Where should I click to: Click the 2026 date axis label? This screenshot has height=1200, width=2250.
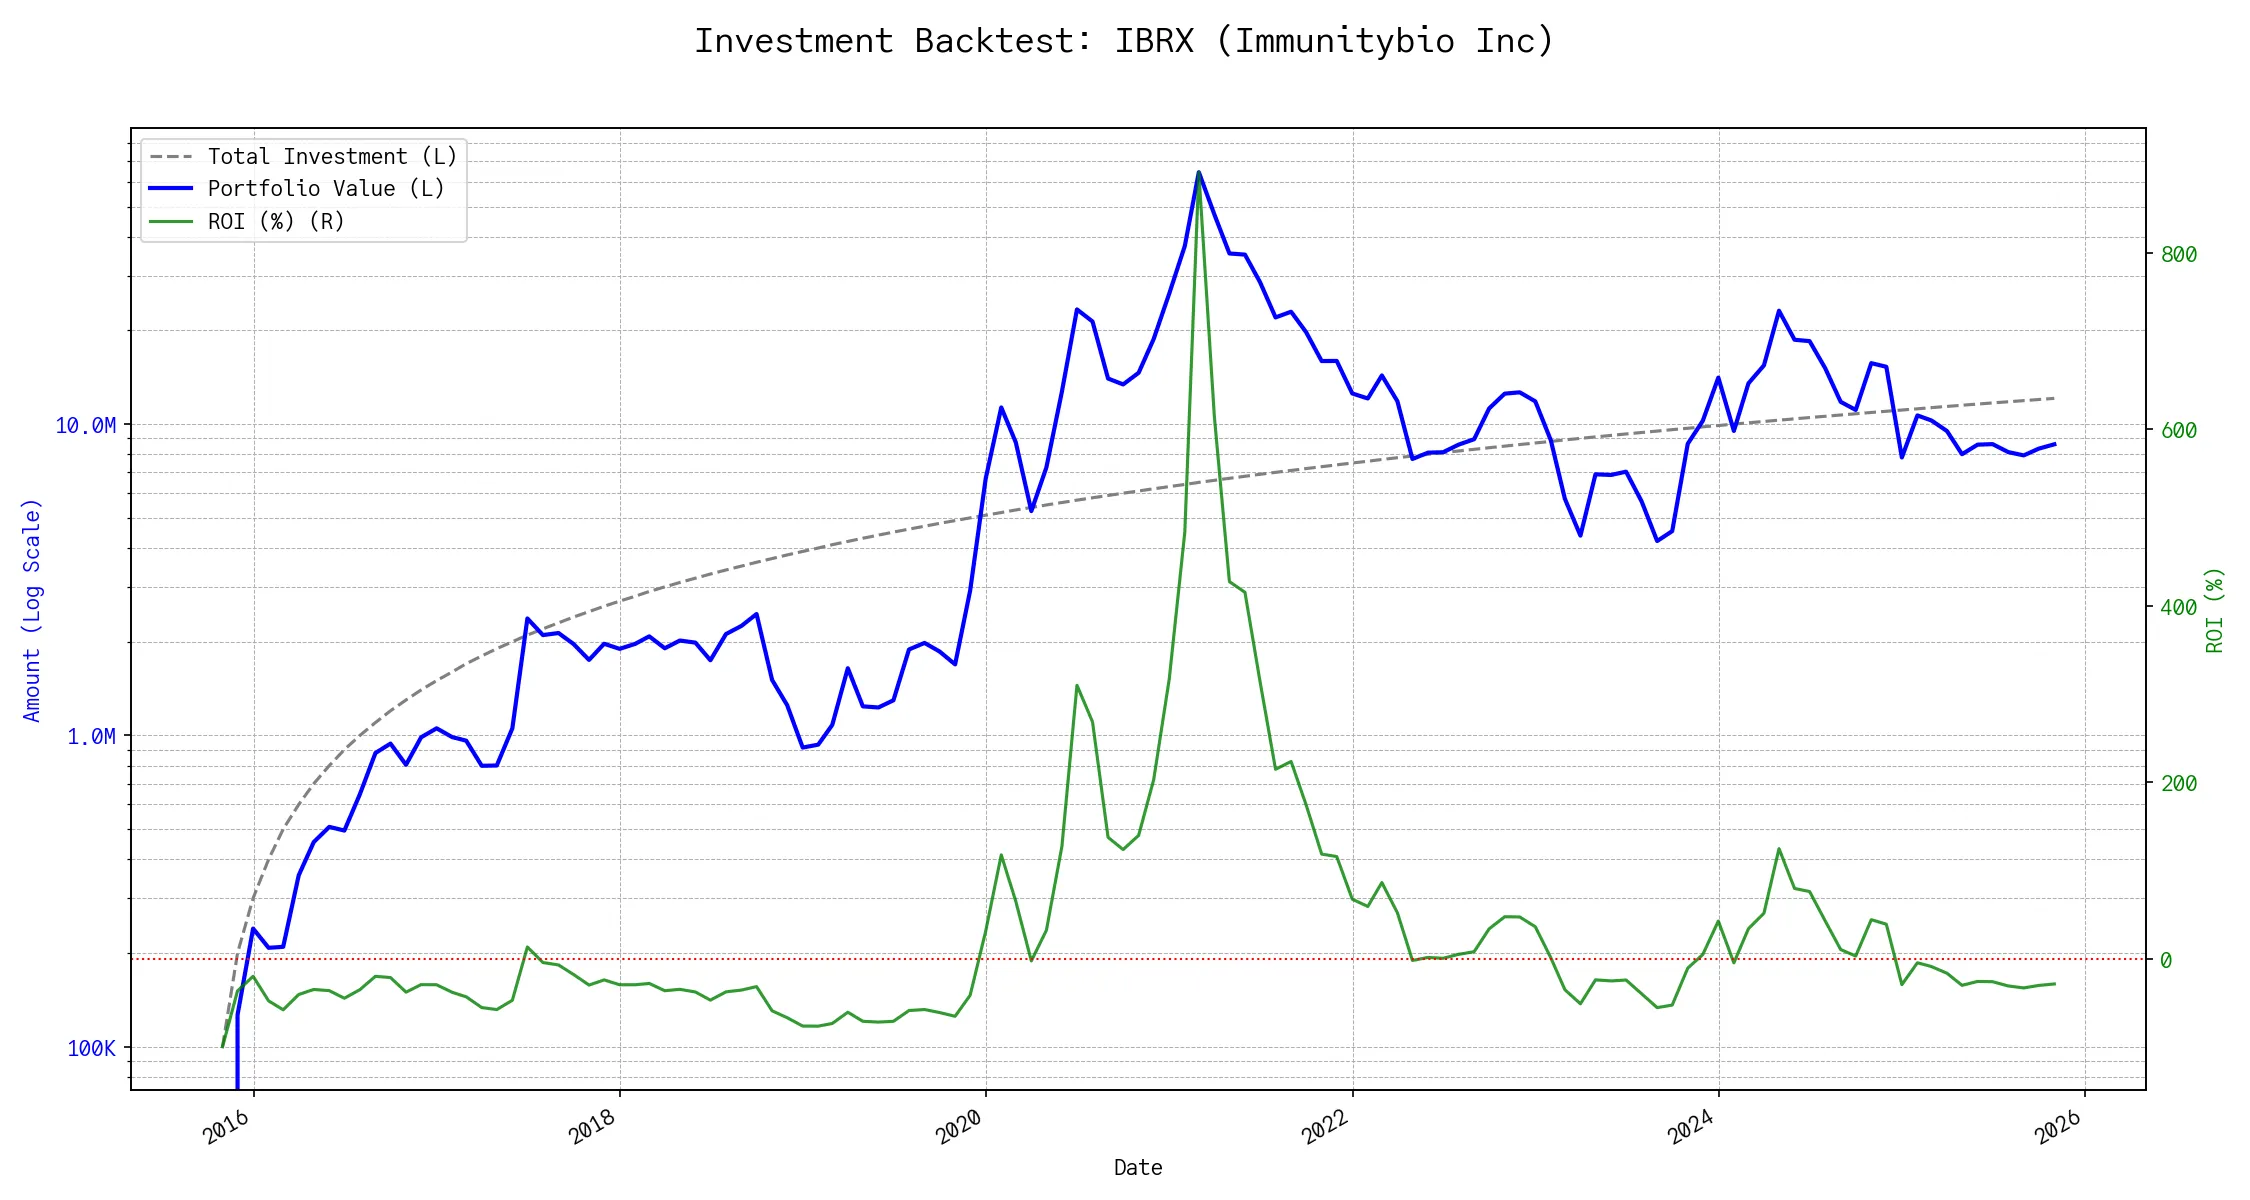[2058, 1128]
